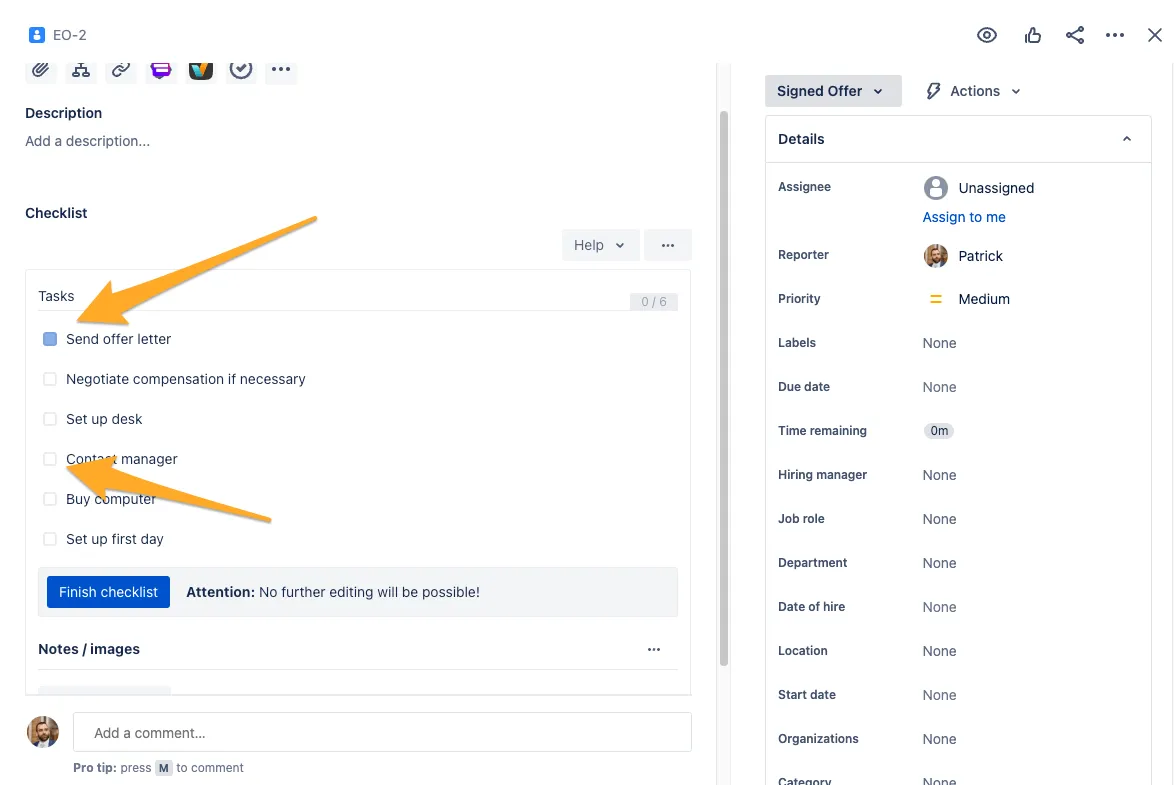Open the Notes / images ellipsis menu
1174x785 pixels.
pyautogui.click(x=654, y=649)
